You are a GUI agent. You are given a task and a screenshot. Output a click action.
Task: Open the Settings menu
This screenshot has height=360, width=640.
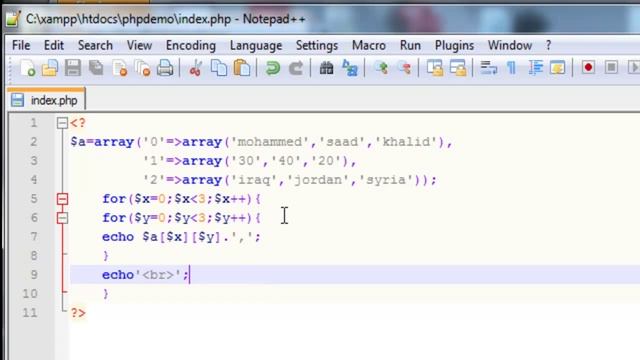tap(317, 45)
